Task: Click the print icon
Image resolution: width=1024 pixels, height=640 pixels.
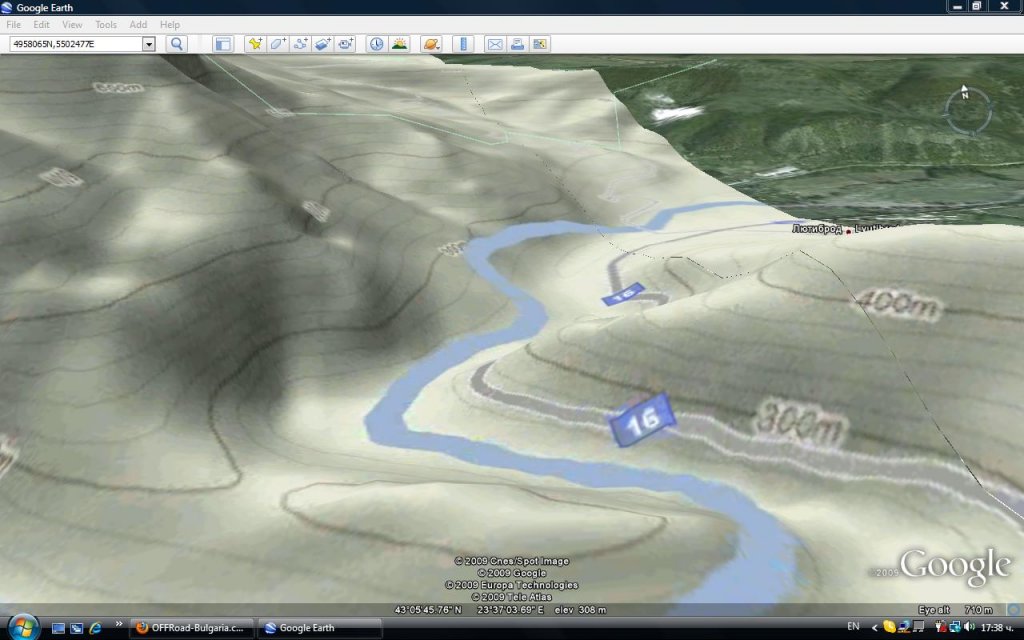Action: tap(517, 44)
